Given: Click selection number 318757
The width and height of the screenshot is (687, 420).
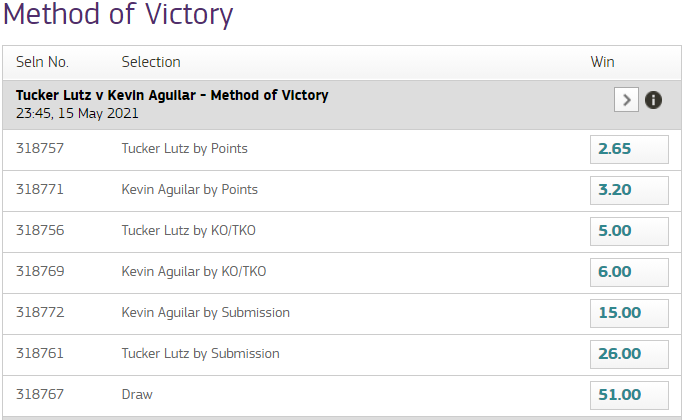Looking at the screenshot, I should (x=40, y=148).
